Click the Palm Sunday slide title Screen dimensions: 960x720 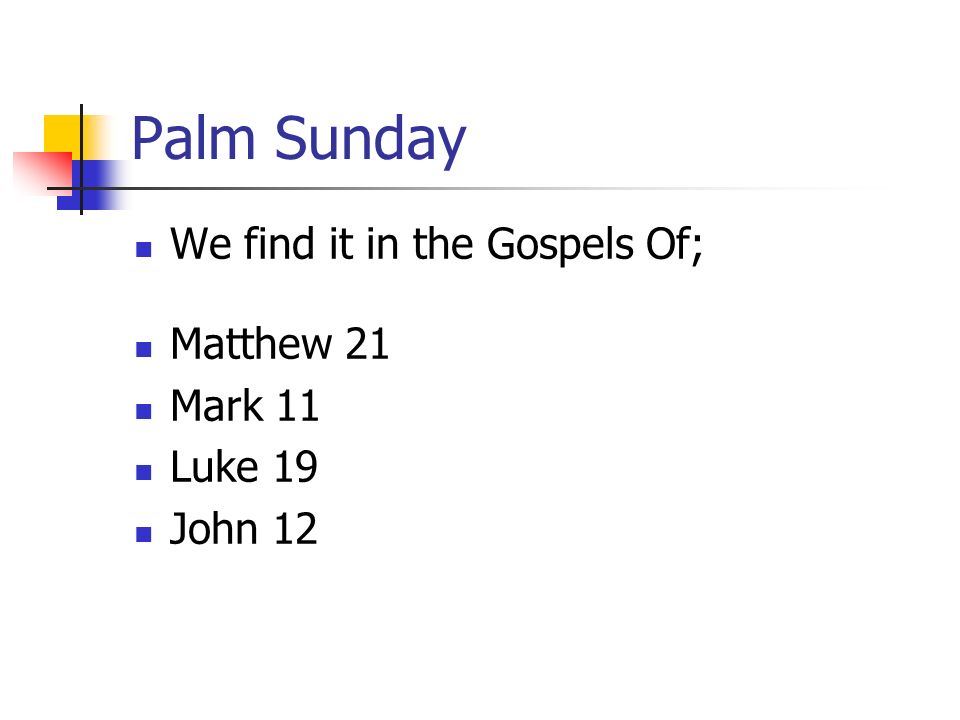pos(299,140)
